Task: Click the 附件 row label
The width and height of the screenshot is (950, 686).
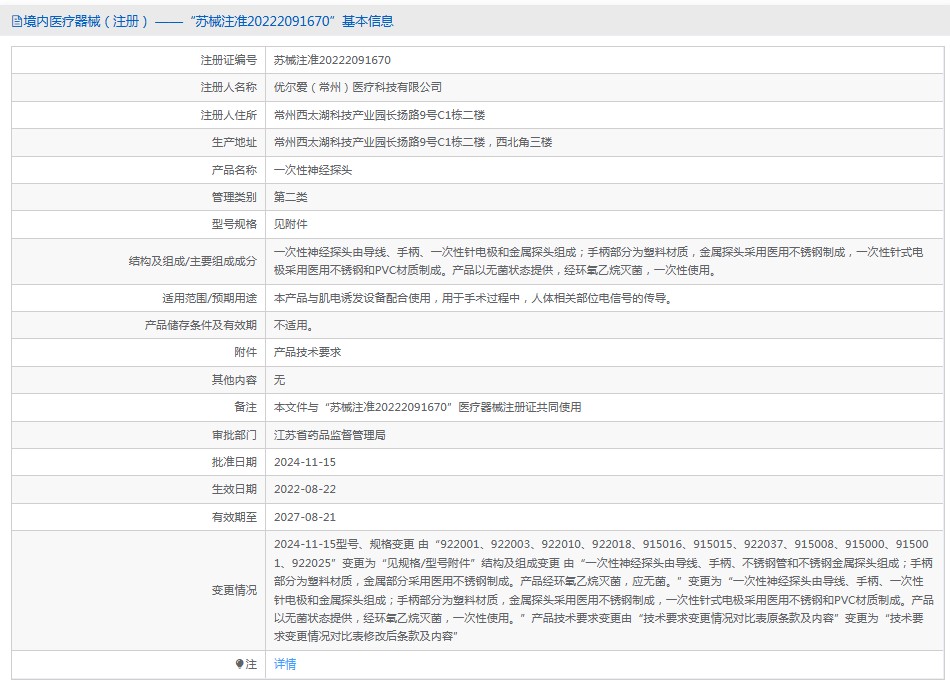Action: [x=245, y=352]
